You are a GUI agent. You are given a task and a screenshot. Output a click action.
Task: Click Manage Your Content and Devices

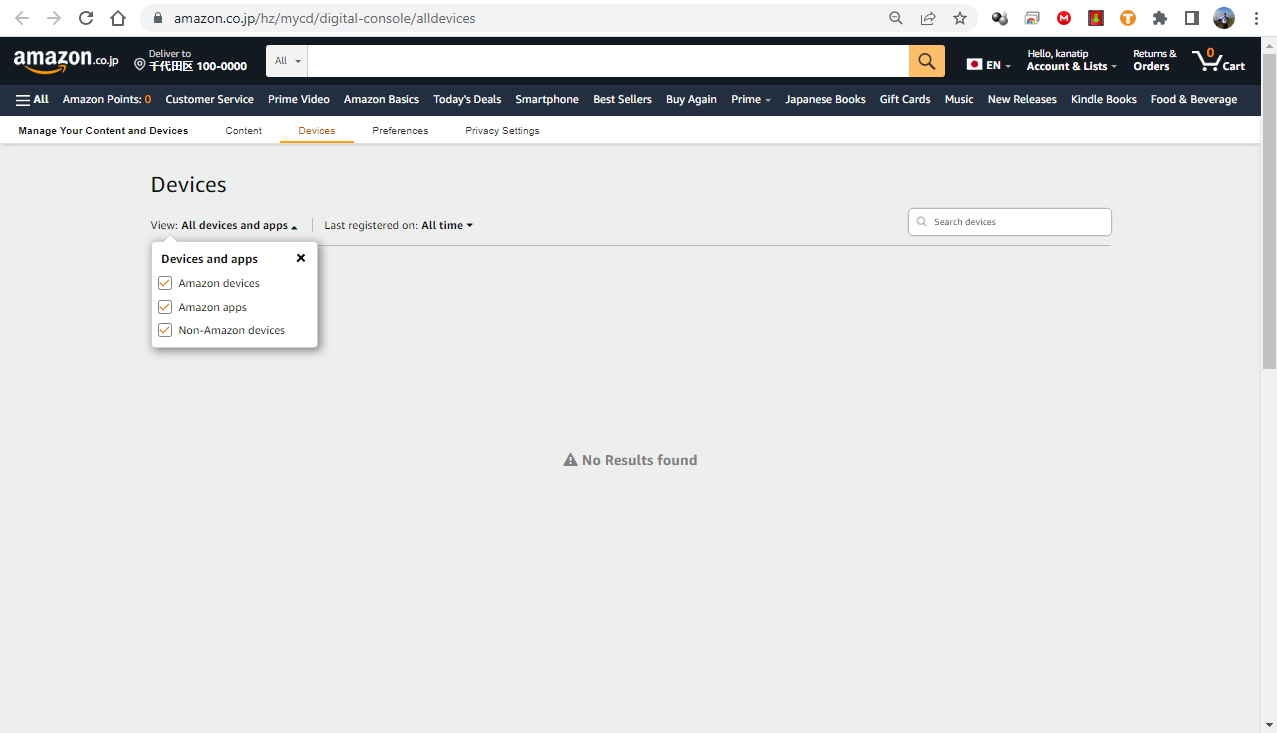(103, 131)
